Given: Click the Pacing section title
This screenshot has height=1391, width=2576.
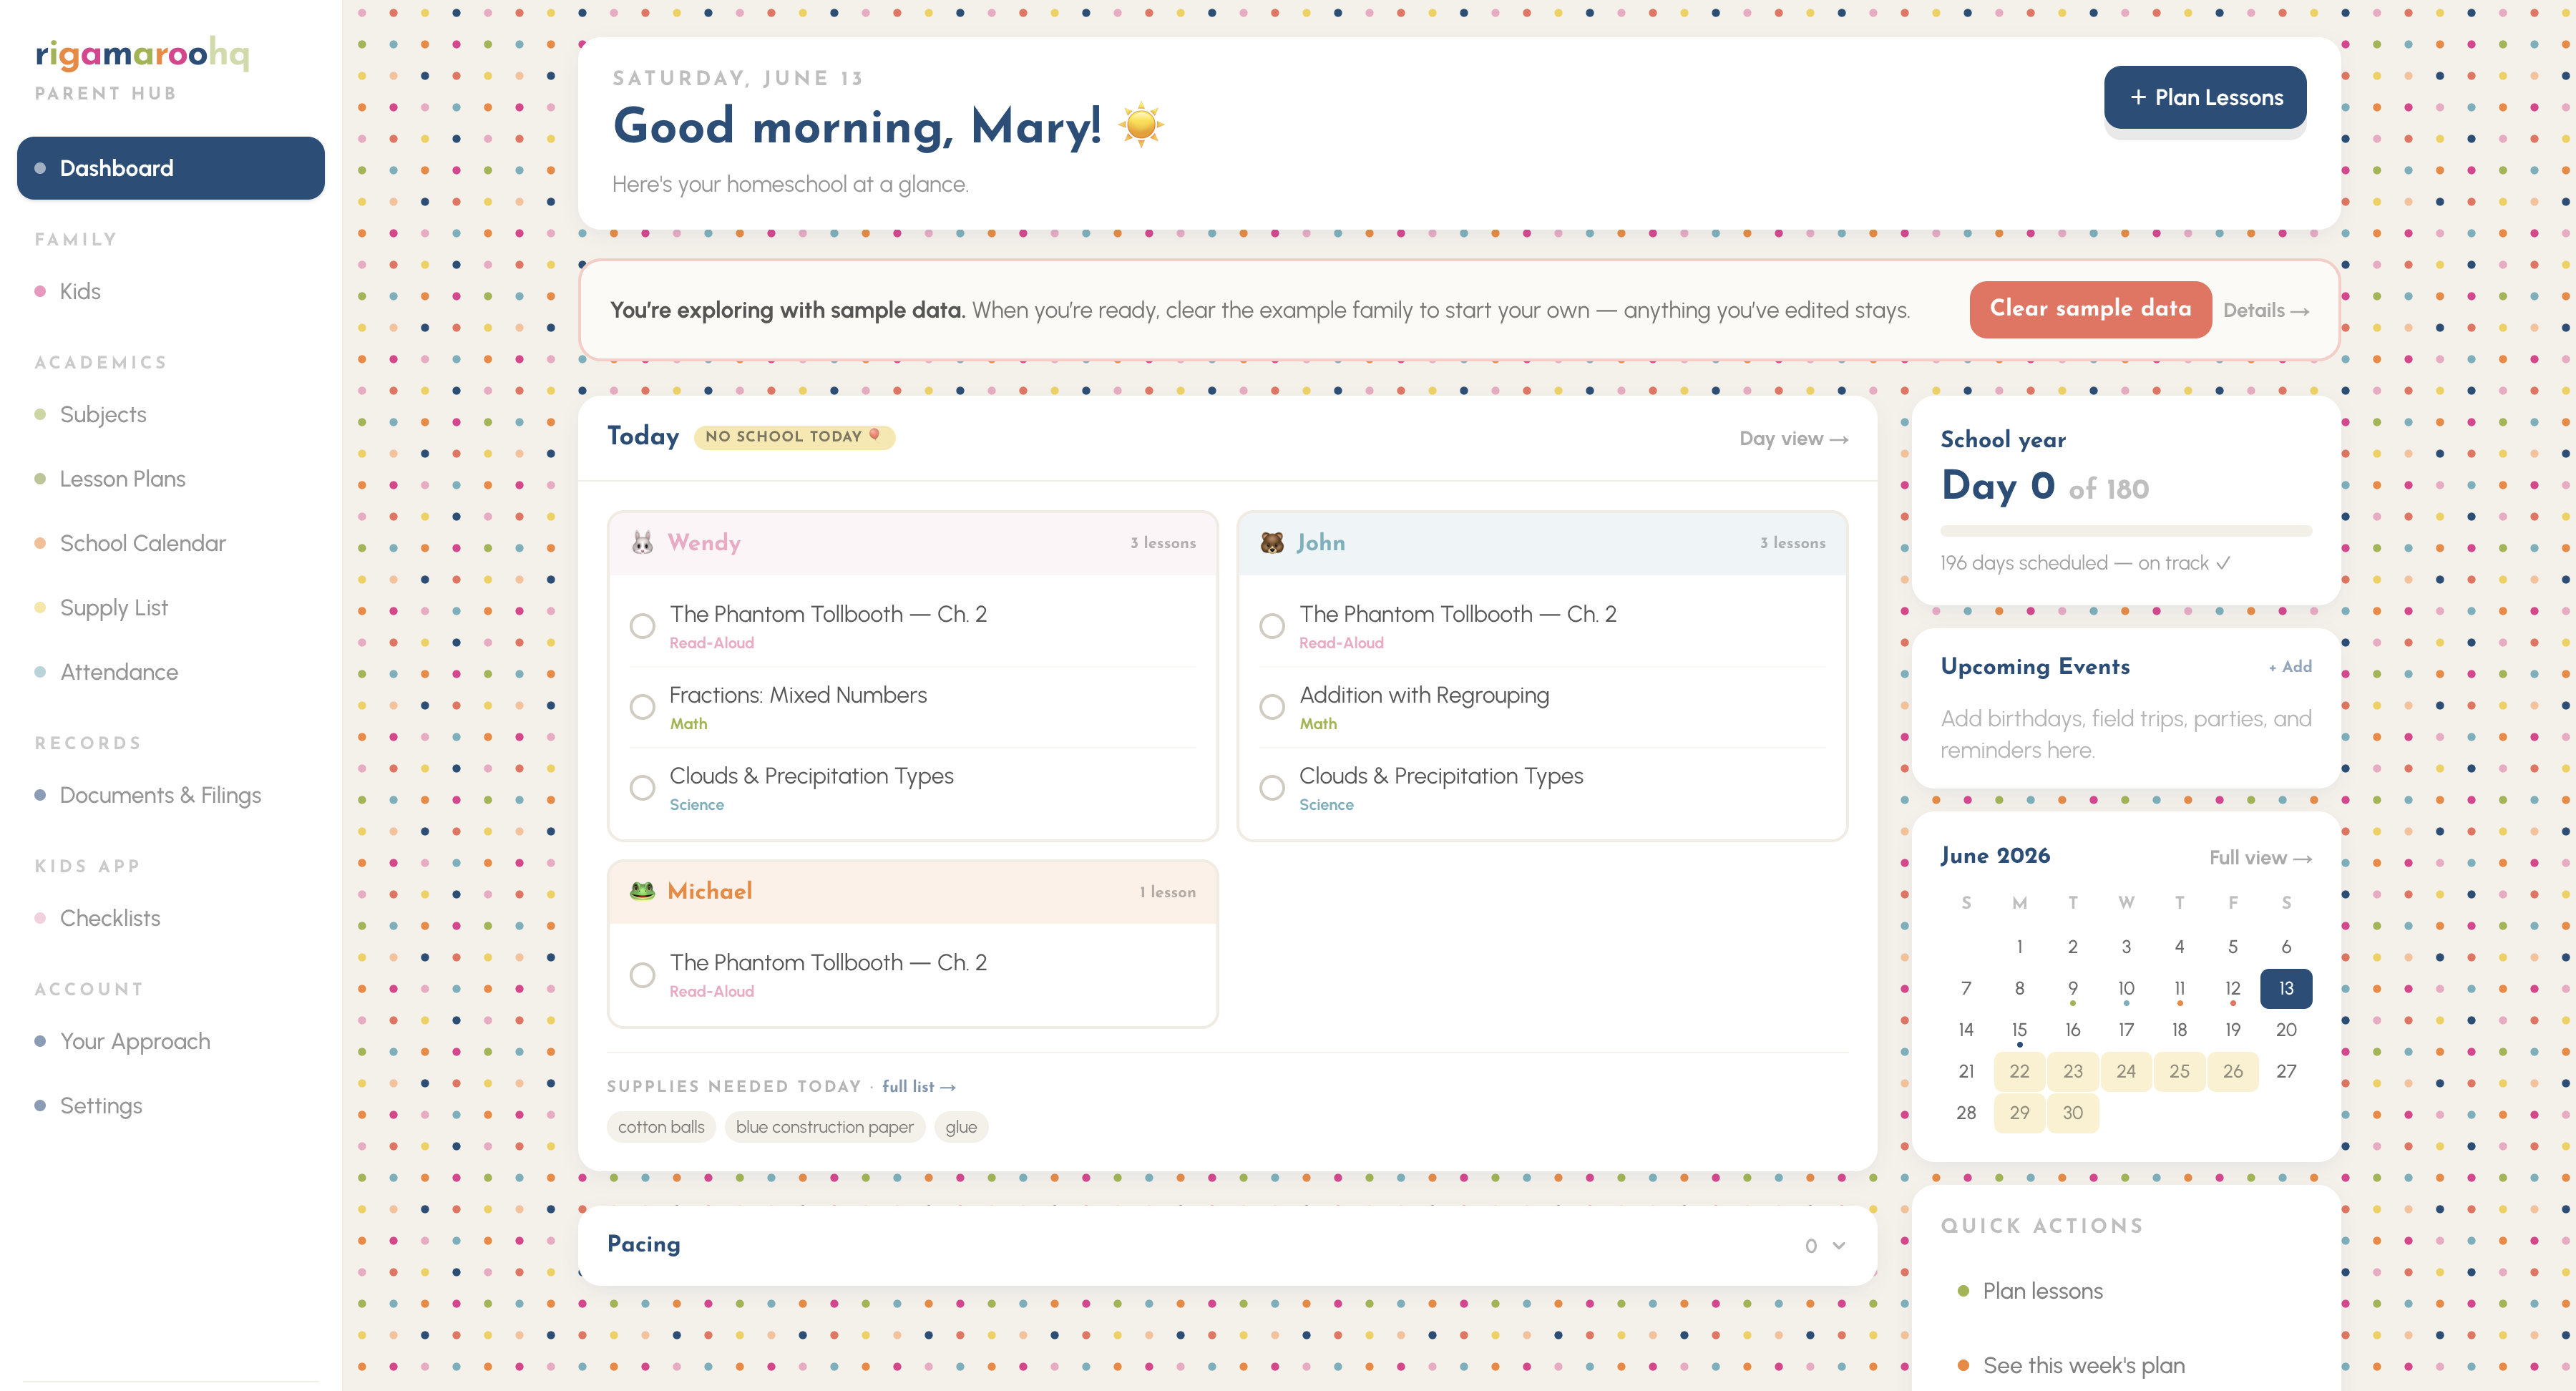Looking at the screenshot, I should (x=644, y=1244).
